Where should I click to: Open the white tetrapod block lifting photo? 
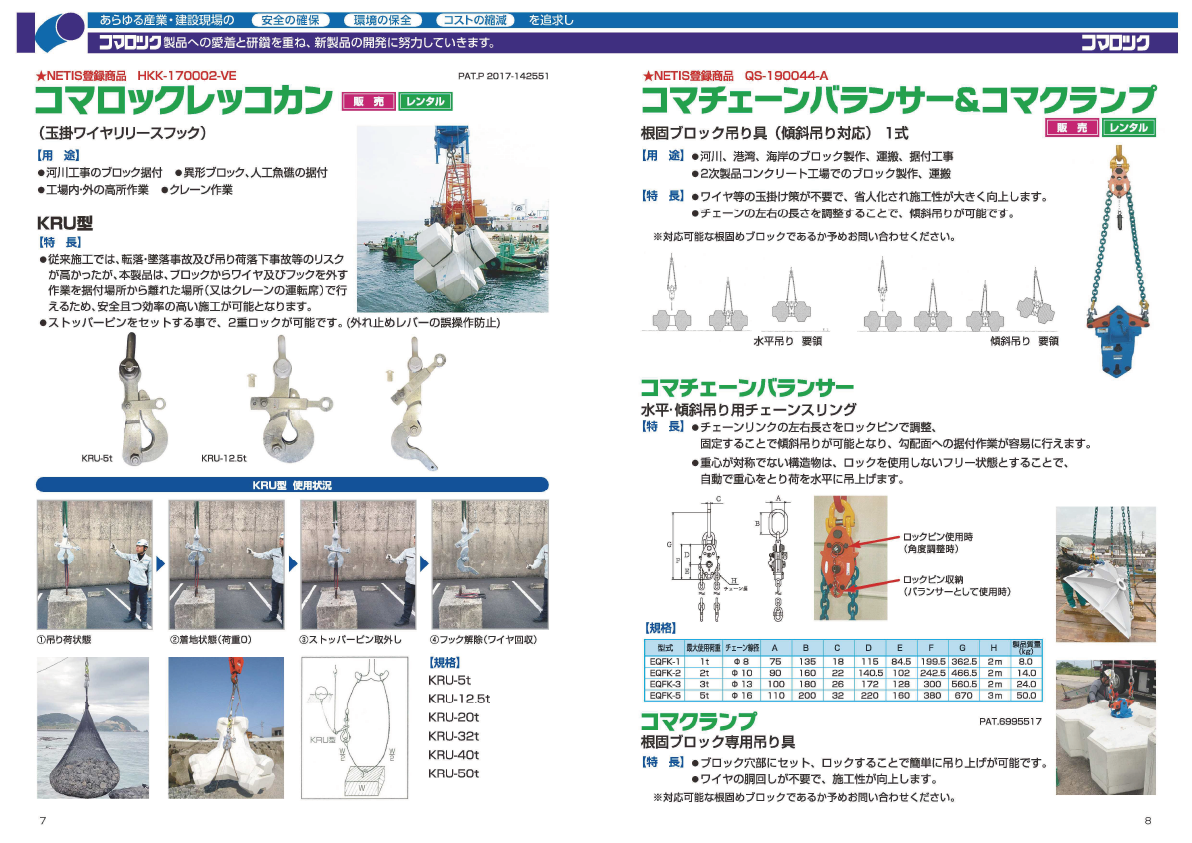tap(226, 728)
